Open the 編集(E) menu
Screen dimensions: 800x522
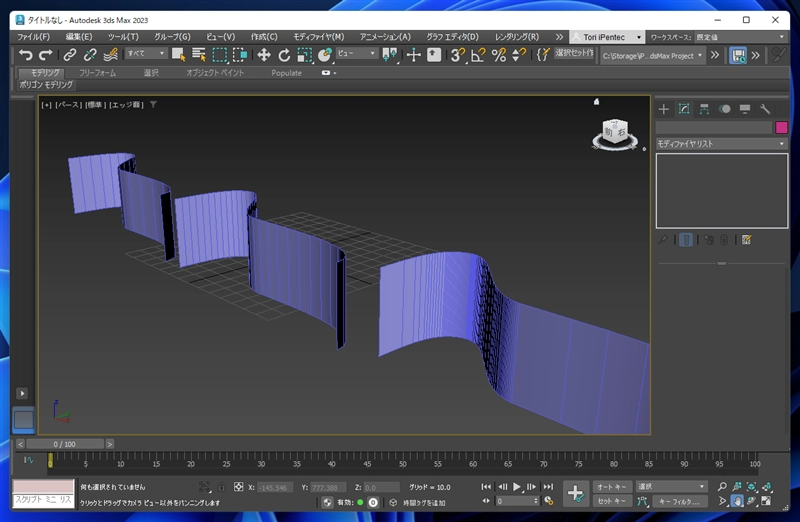(x=79, y=37)
